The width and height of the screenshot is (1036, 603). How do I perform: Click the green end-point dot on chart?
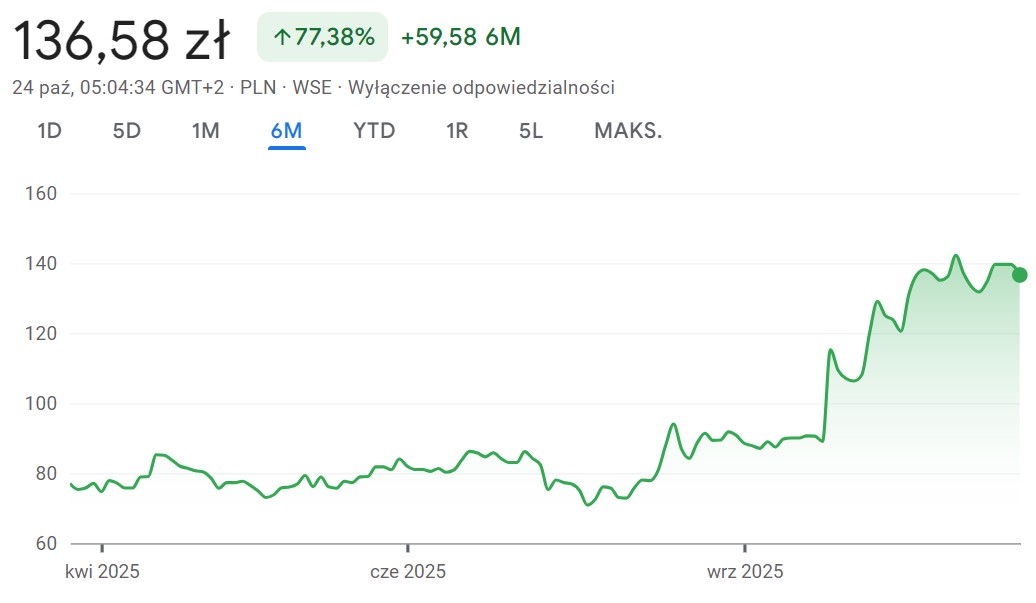[1019, 275]
